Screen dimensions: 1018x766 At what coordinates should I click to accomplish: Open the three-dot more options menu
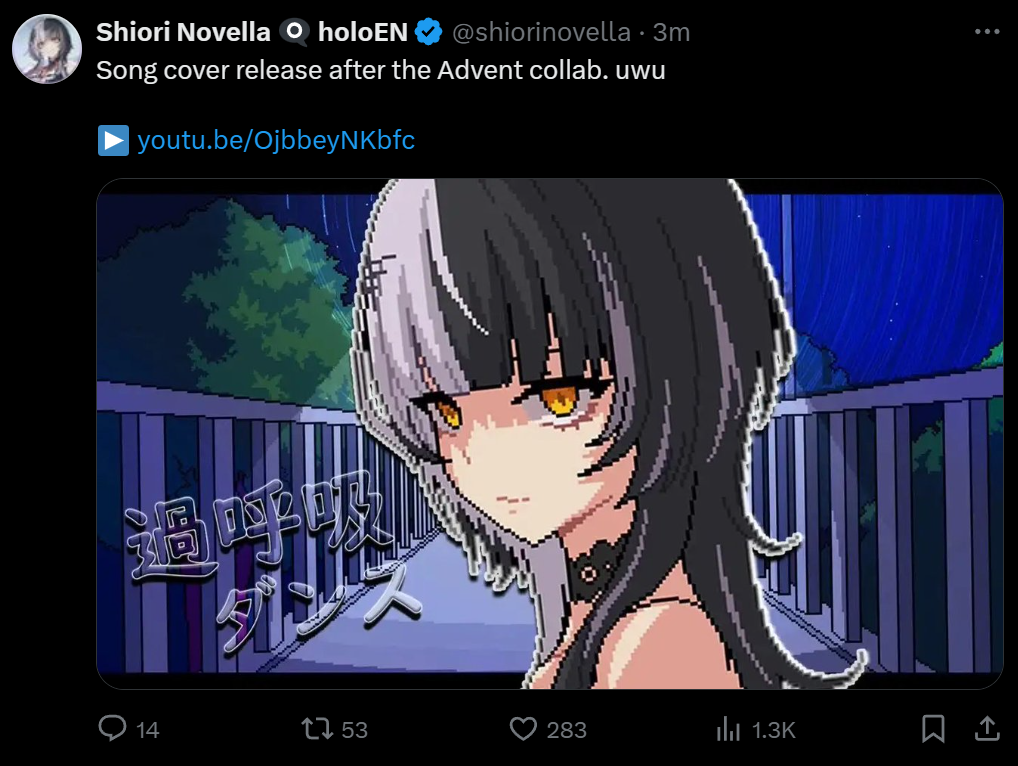click(987, 32)
